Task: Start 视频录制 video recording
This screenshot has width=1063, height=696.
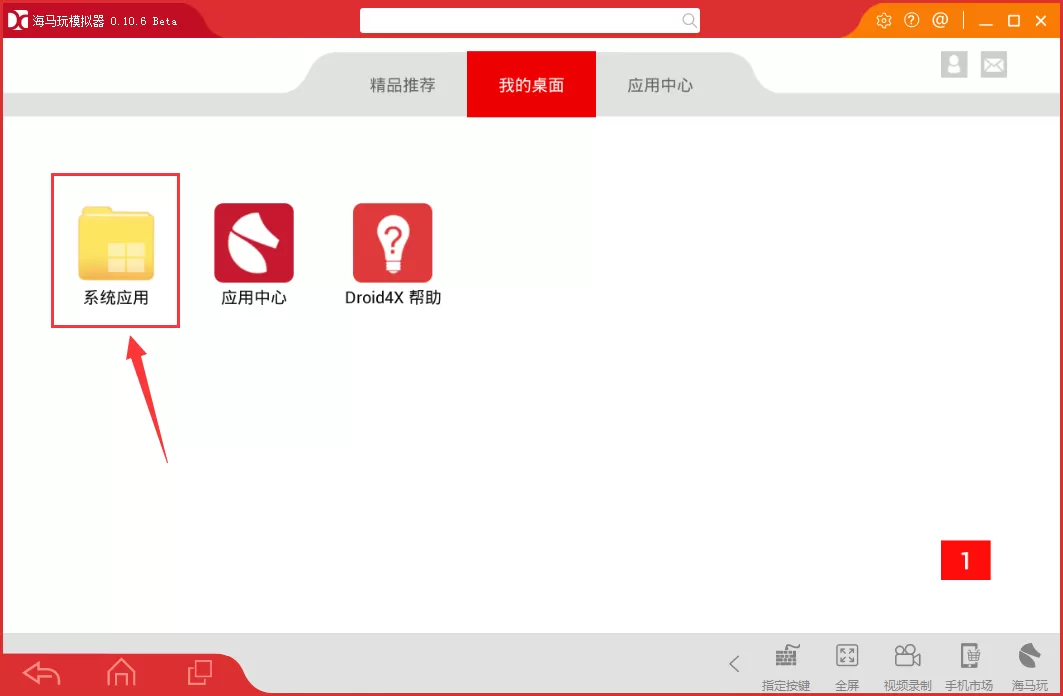Action: (908, 668)
